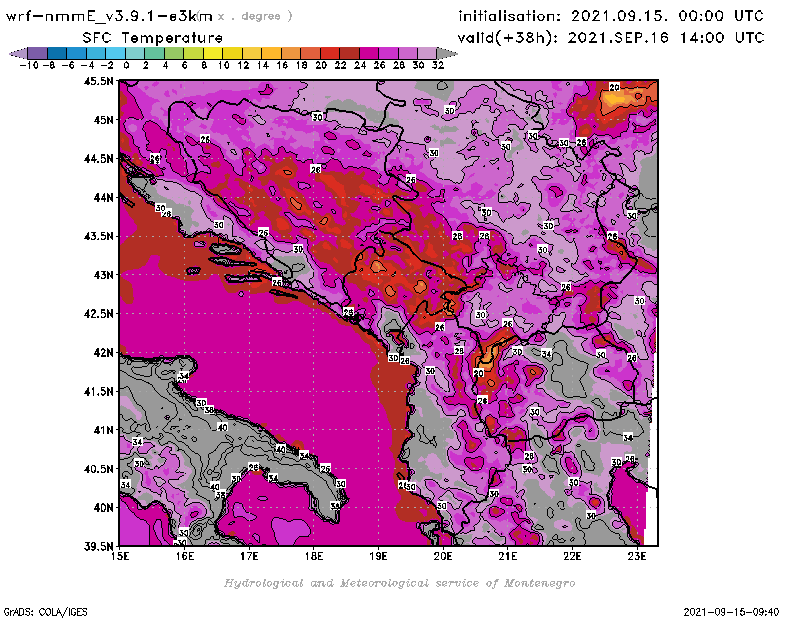Click 'Hydrological and Meteorological service of Montenegro' caption

(x=399, y=583)
